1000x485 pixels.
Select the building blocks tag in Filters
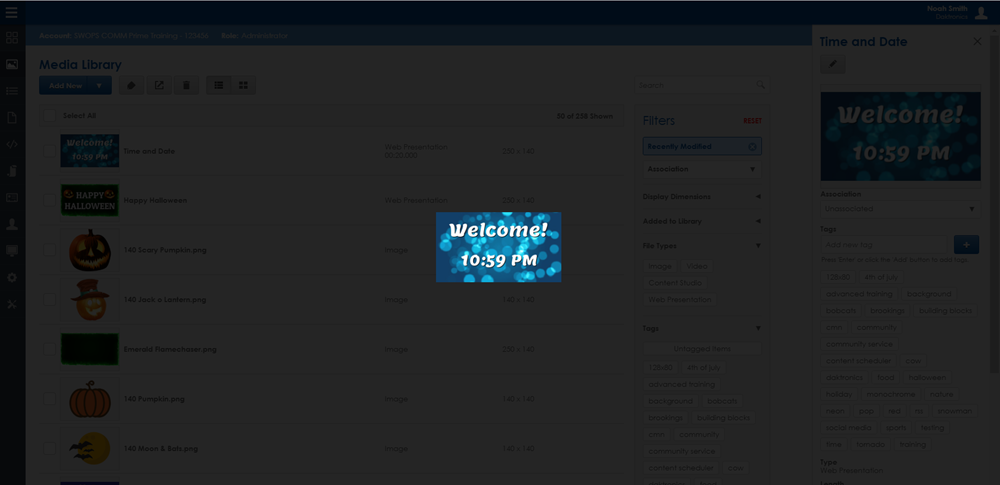[723, 417]
